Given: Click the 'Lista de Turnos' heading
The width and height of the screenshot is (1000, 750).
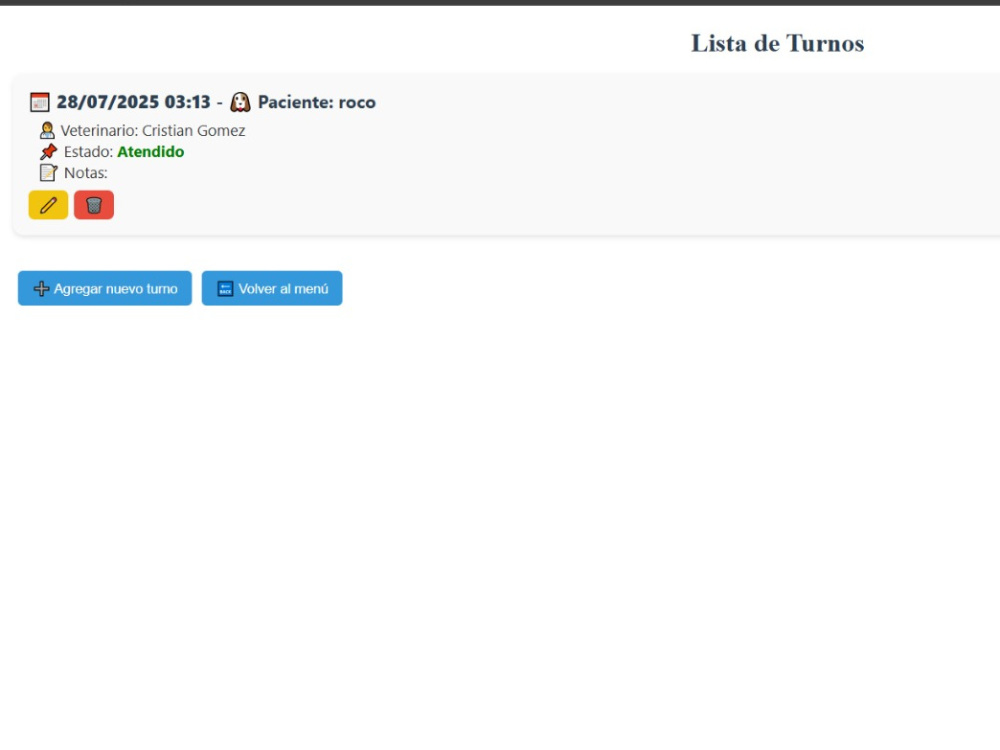Looking at the screenshot, I should (777, 43).
